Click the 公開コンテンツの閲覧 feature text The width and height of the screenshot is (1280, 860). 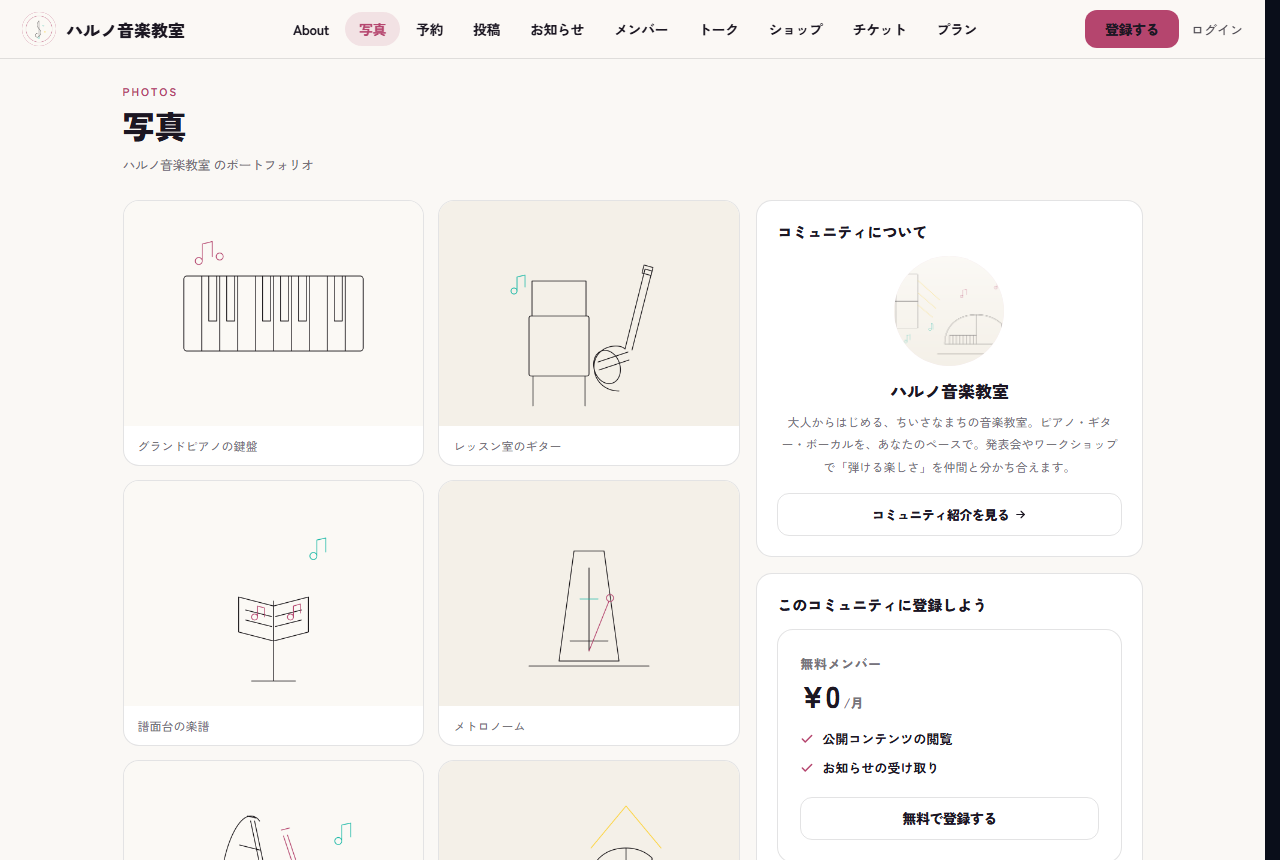tap(887, 740)
